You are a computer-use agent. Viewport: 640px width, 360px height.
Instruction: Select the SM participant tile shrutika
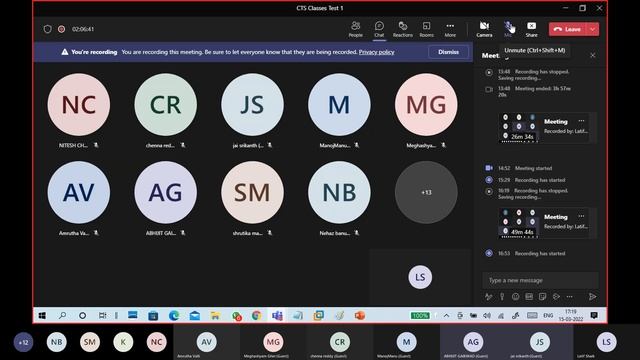pyautogui.click(x=252, y=192)
